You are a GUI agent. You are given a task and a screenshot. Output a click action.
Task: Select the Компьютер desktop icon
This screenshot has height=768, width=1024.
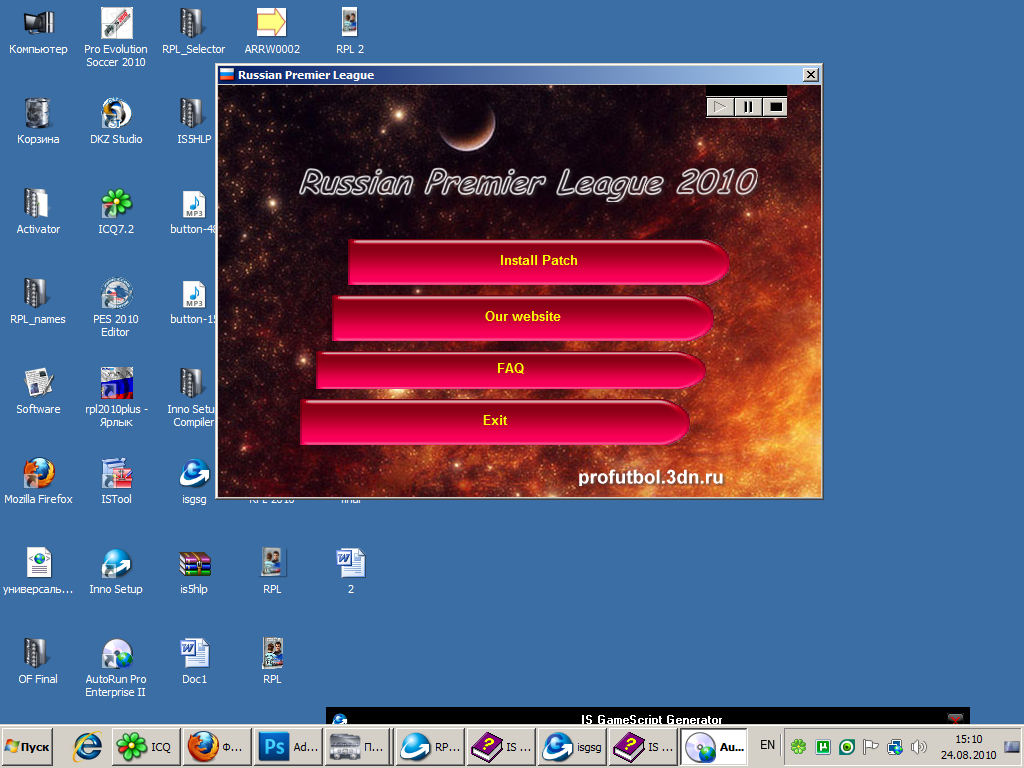point(38,31)
